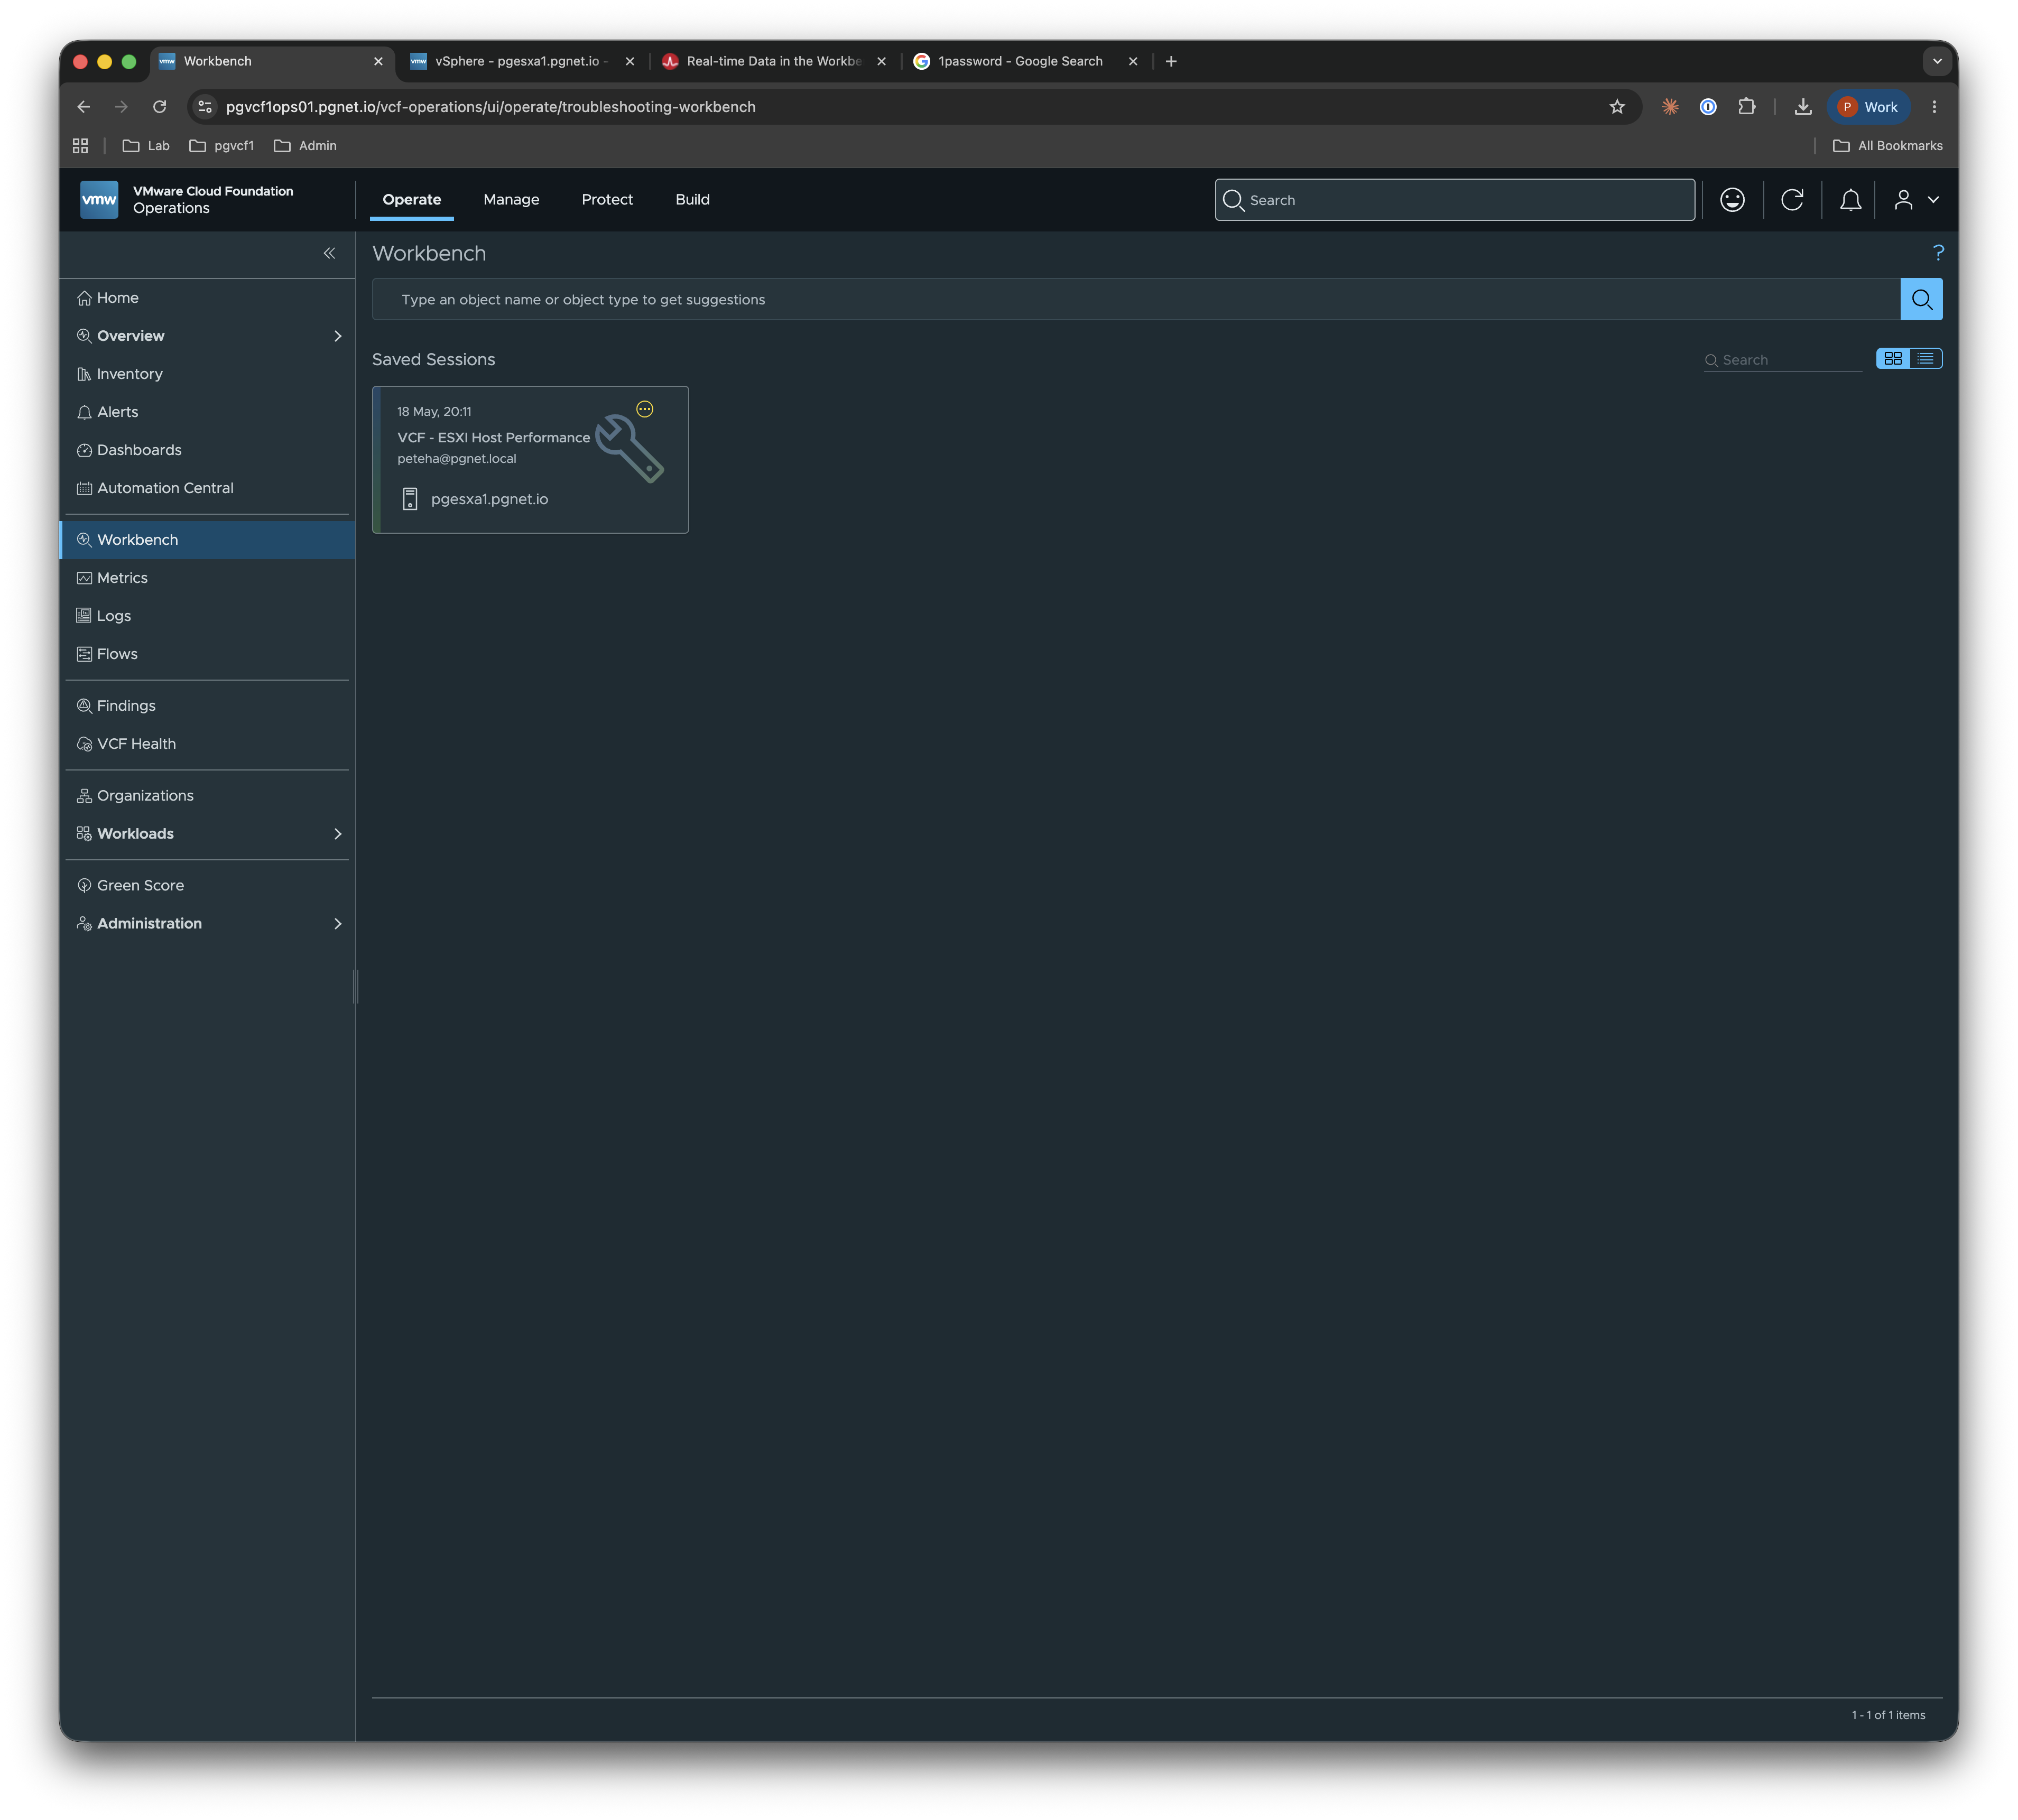The width and height of the screenshot is (2018, 1820).
Task: Open the feedback smiley icon
Action: pyautogui.click(x=1732, y=200)
